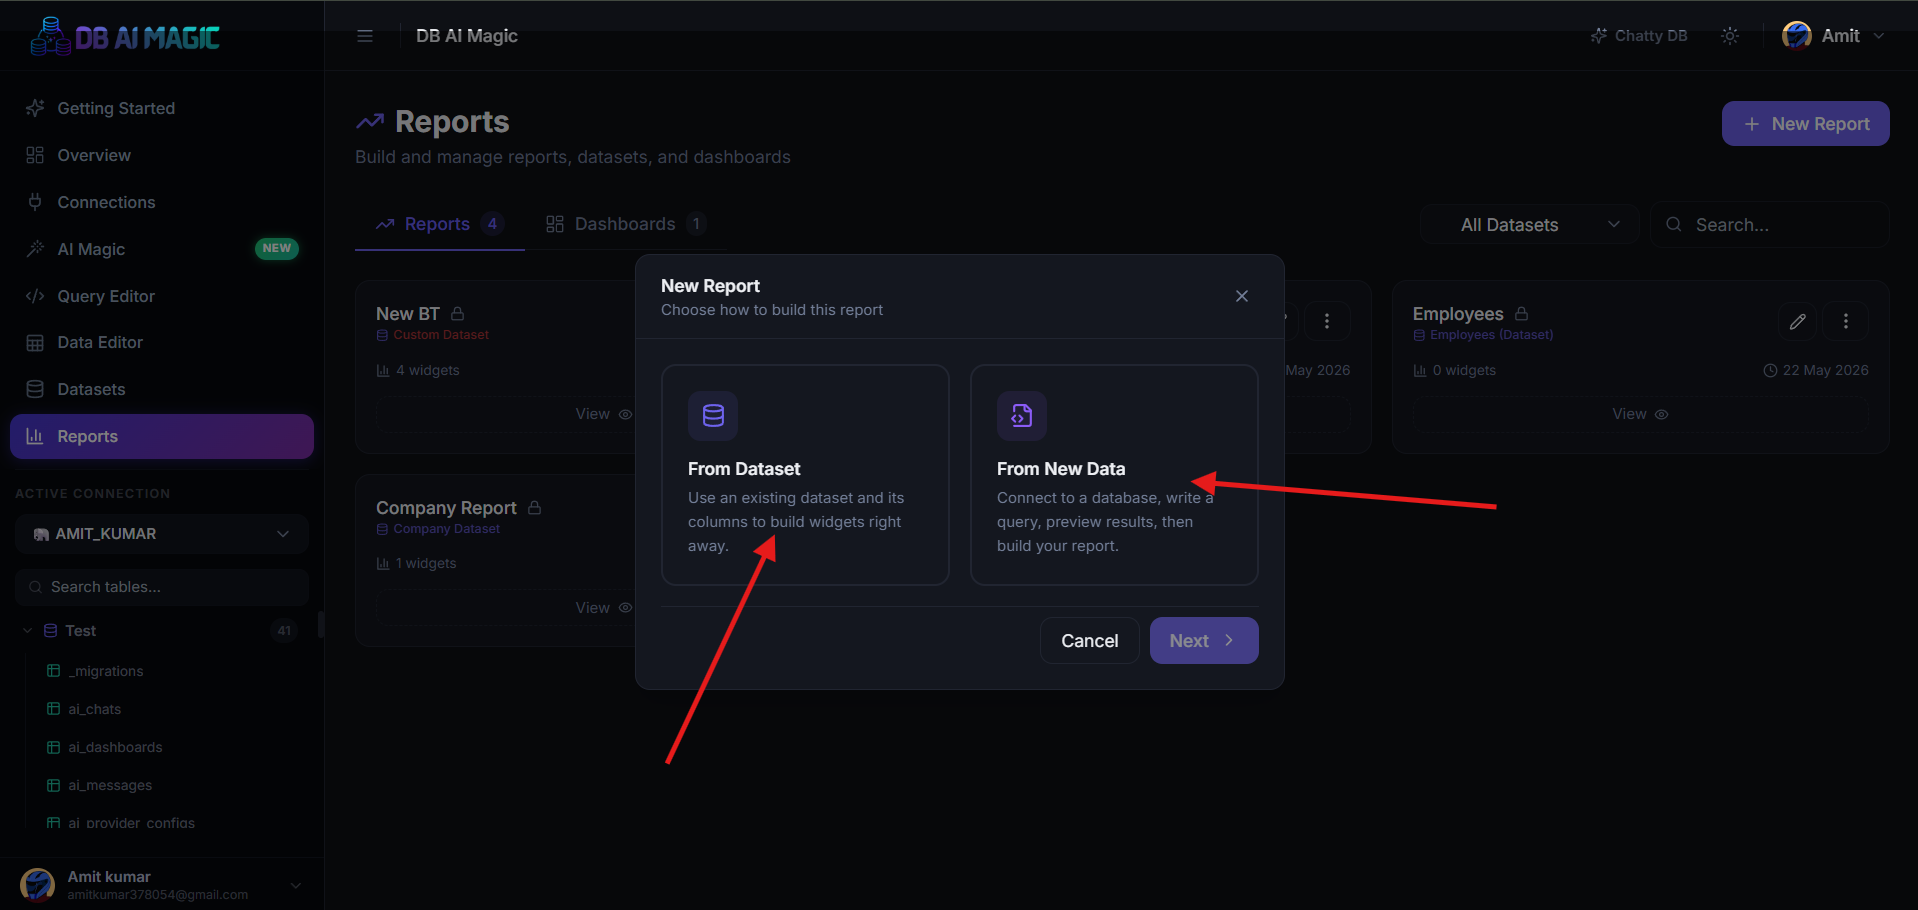Focus the Search tables input

pyautogui.click(x=162, y=587)
